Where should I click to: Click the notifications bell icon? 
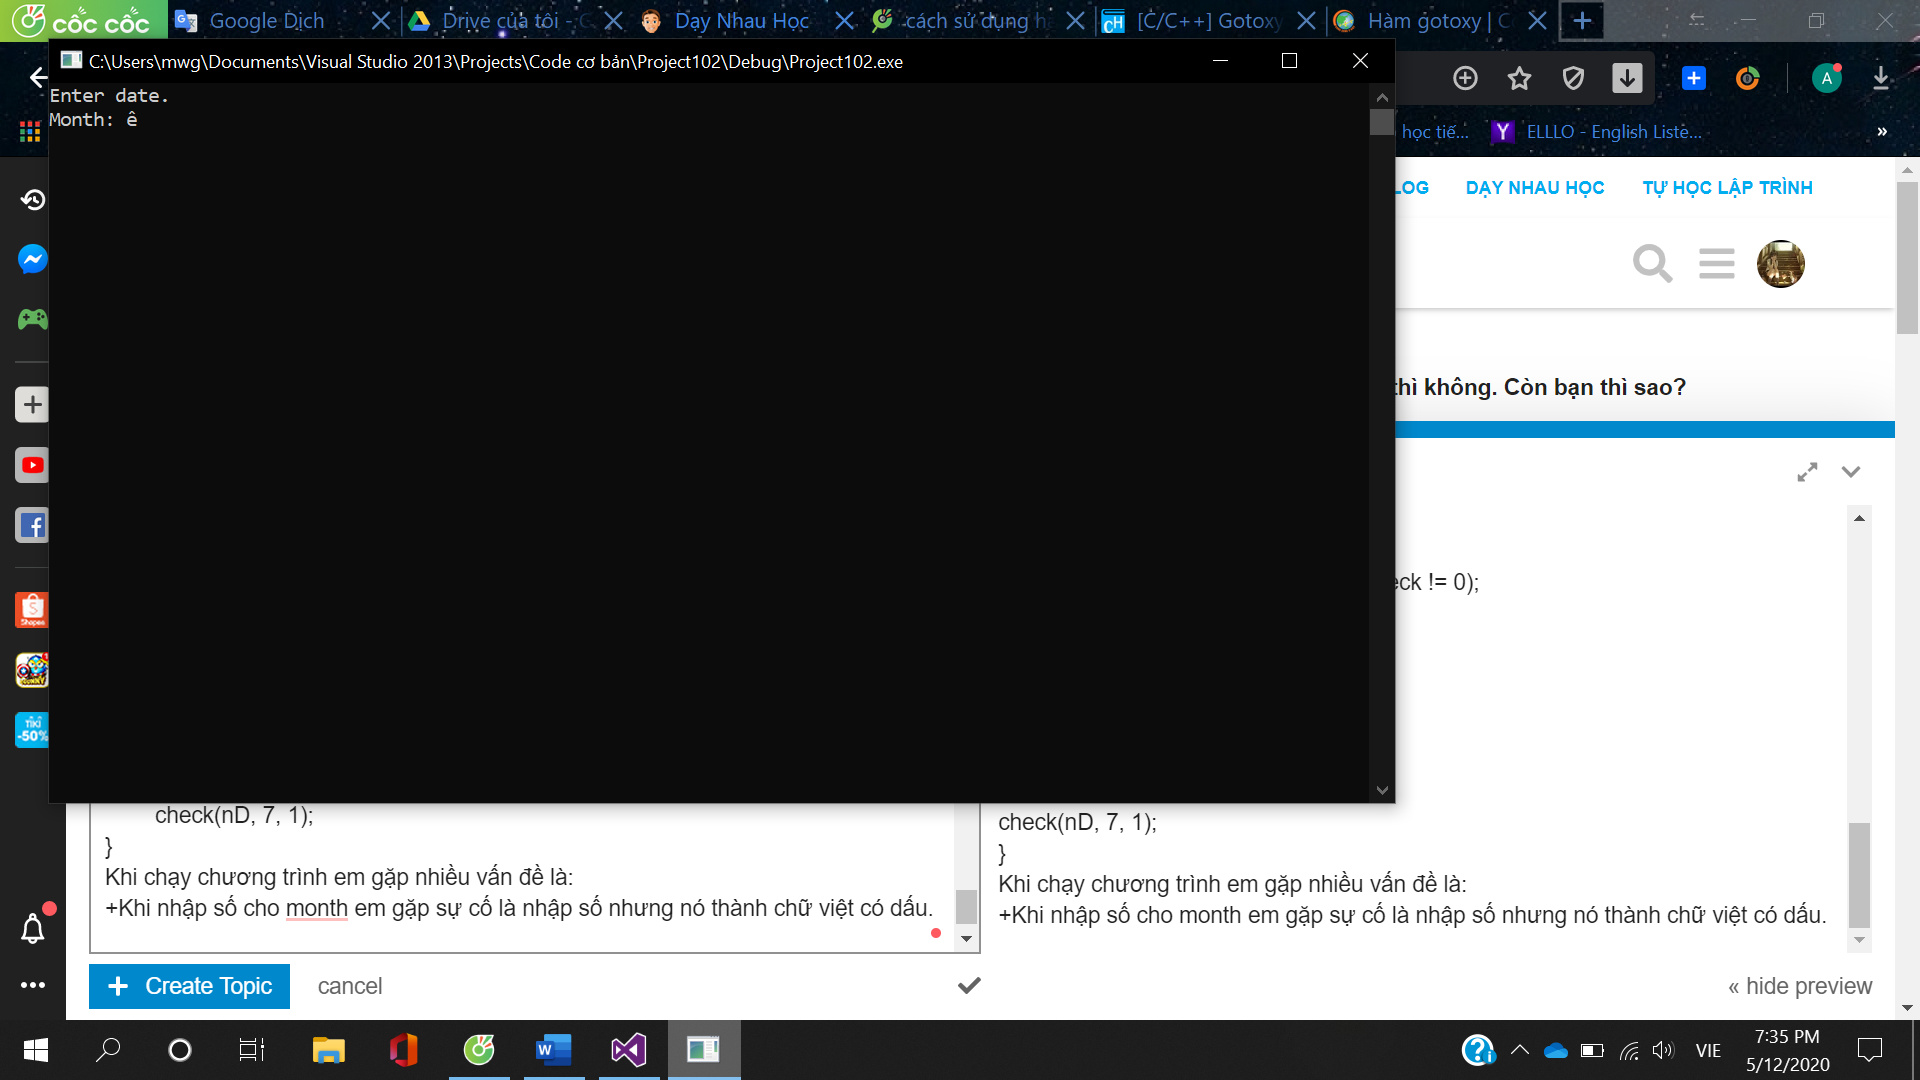coord(32,929)
